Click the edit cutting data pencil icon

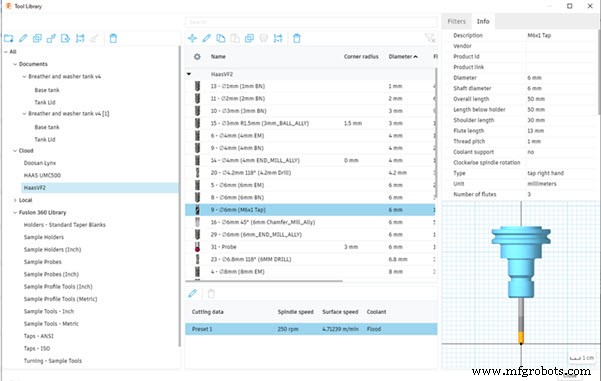pyautogui.click(x=192, y=294)
